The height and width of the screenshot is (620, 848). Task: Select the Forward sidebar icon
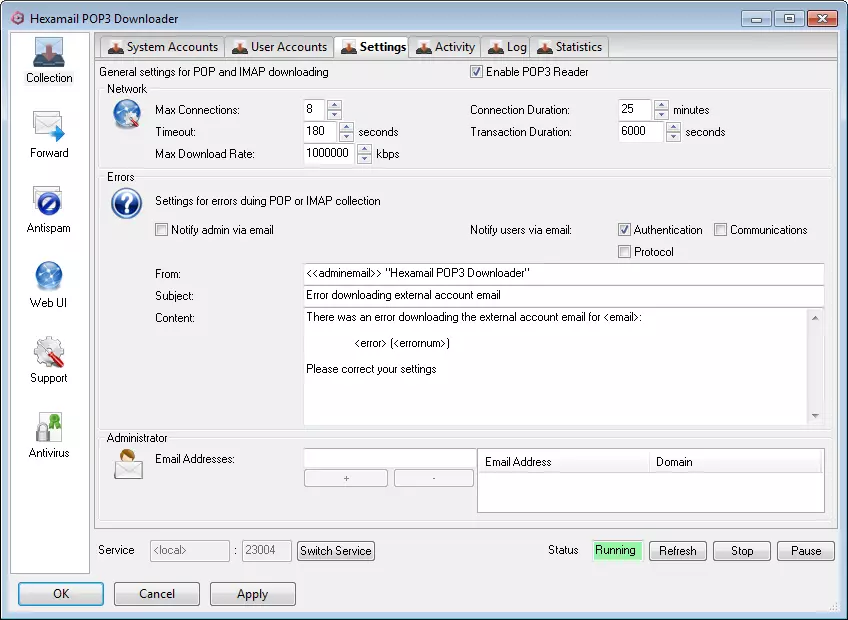[49, 127]
